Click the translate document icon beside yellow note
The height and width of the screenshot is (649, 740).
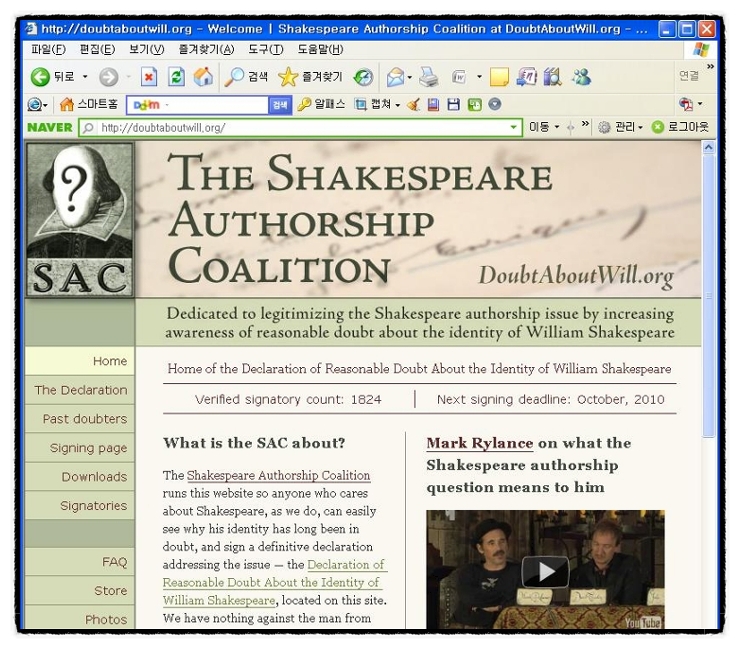click(x=526, y=77)
